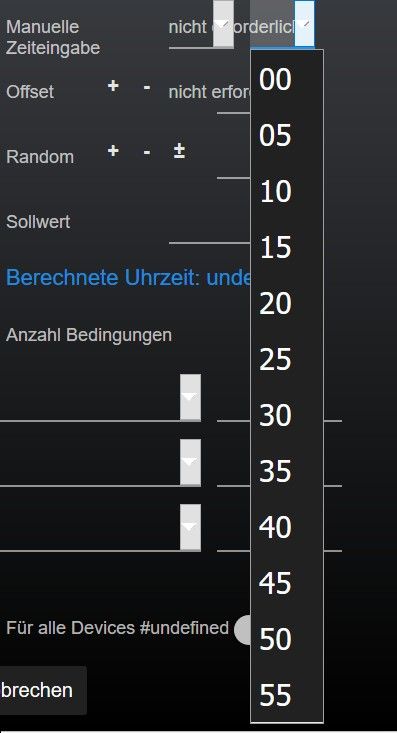Choose plus-minus symbol for Random
Screen dimensions: 397x733
(179, 151)
